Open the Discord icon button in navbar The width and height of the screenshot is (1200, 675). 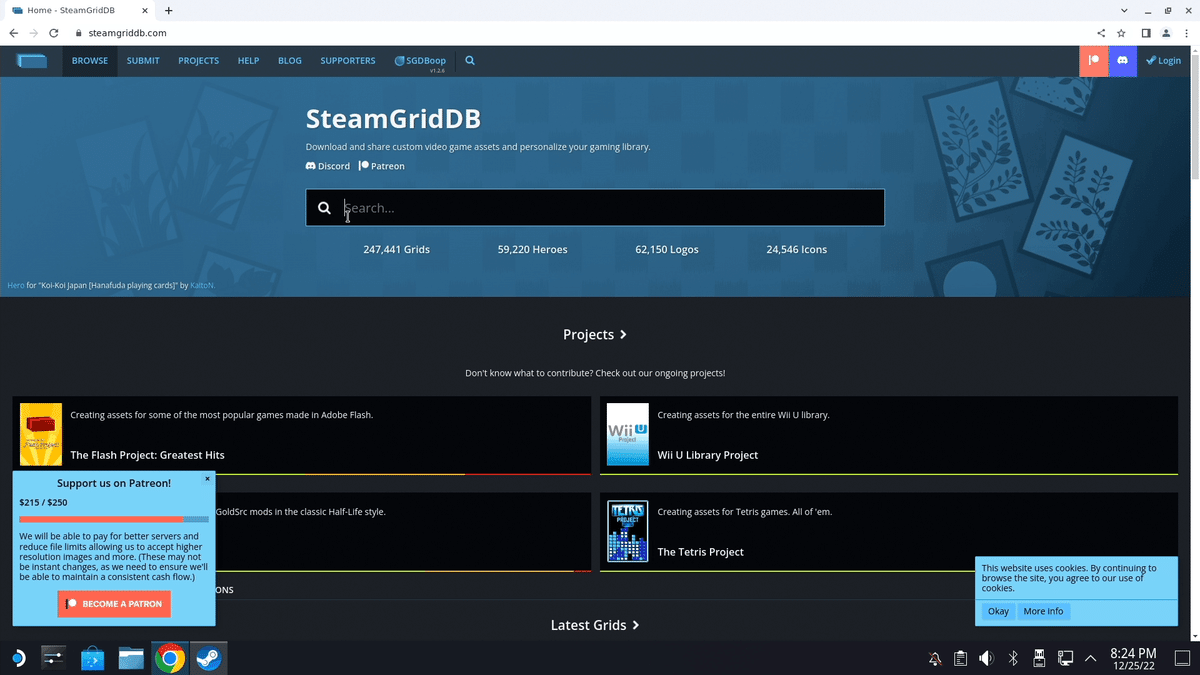click(1123, 61)
